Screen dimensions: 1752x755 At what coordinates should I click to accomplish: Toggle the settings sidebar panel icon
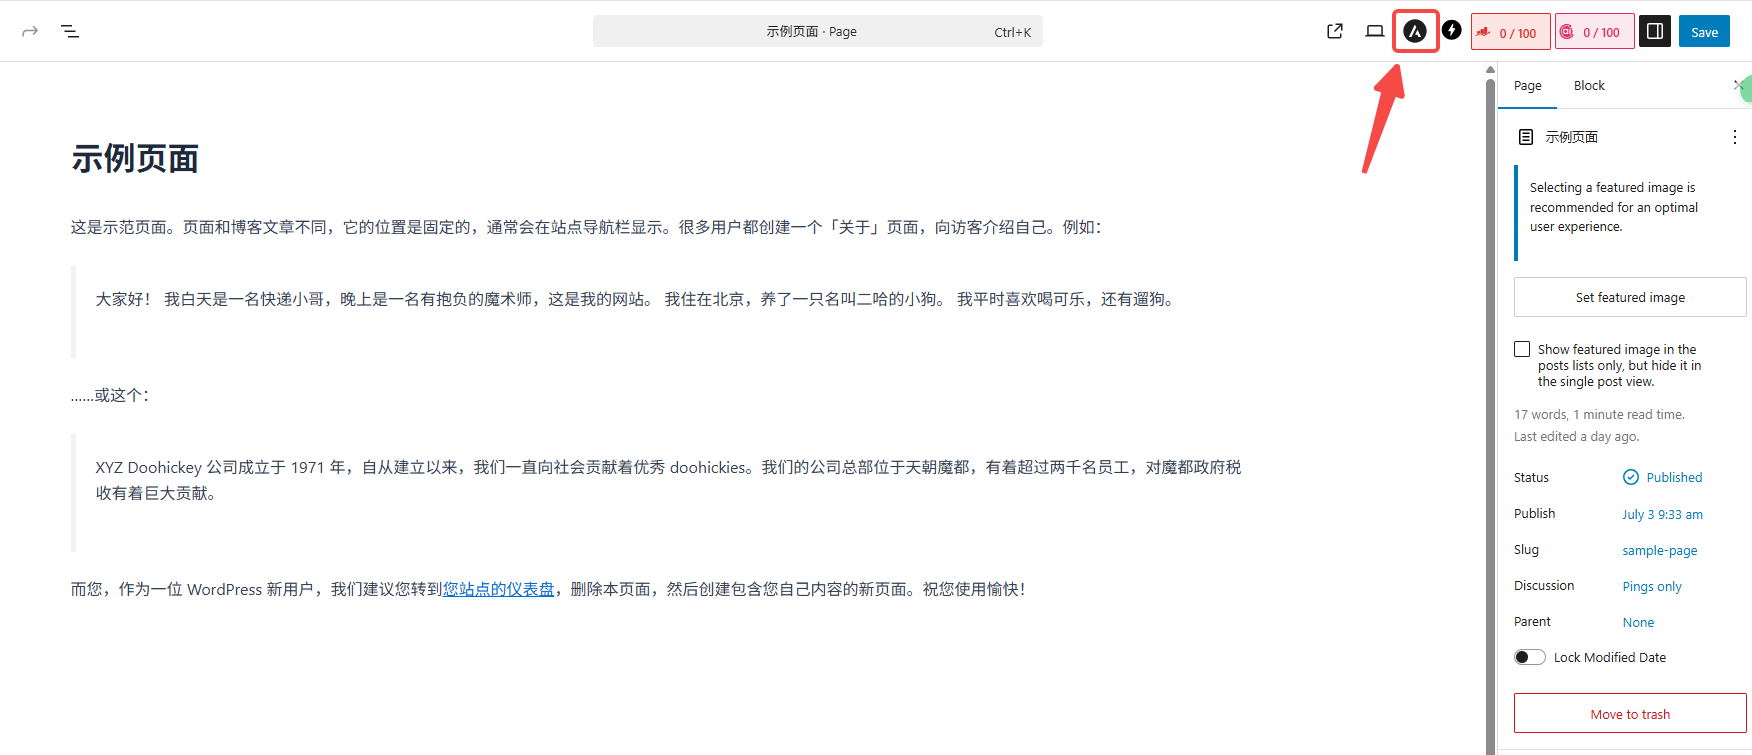(x=1655, y=31)
